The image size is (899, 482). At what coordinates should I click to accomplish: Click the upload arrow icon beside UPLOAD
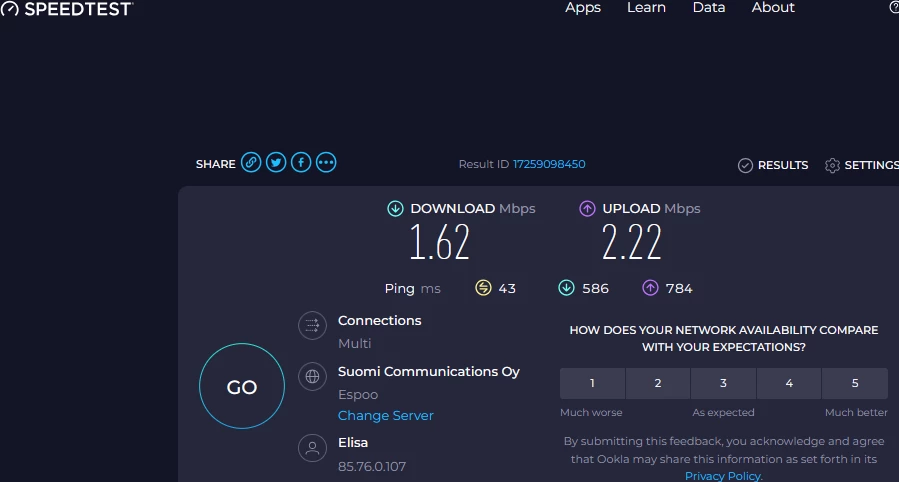pos(587,209)
